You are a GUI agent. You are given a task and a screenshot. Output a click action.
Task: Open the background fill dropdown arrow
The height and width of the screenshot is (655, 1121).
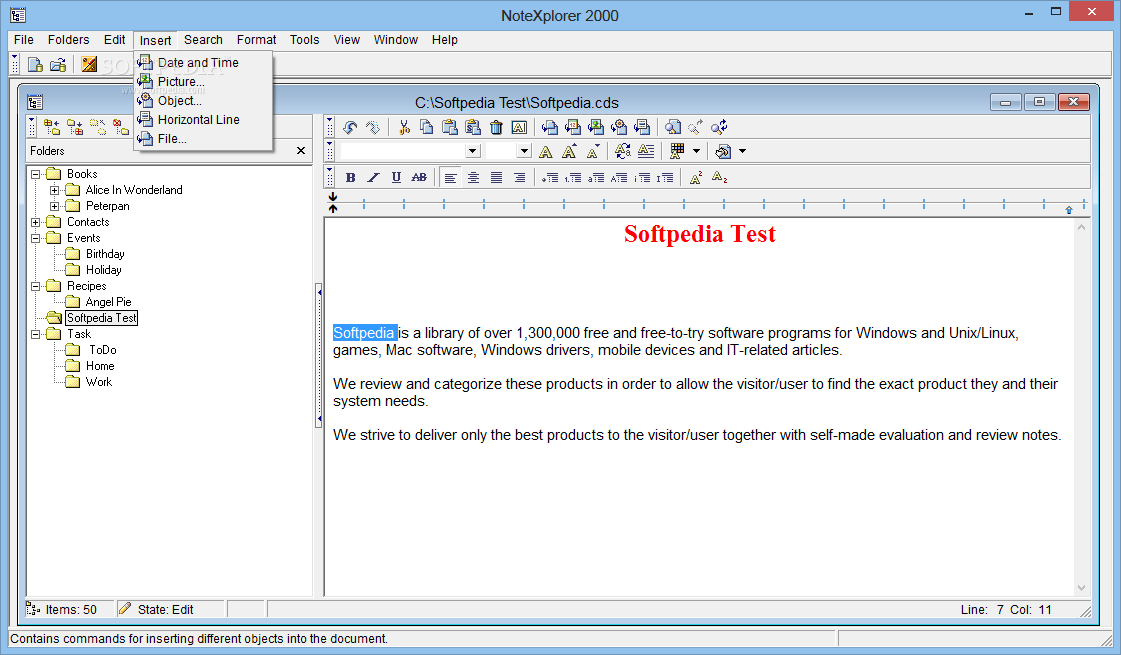coord(742,151)
